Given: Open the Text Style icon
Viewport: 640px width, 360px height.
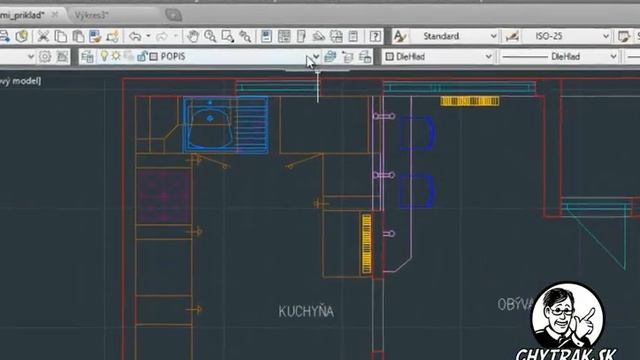Looking at the screenshot, I should click(400, 36).
